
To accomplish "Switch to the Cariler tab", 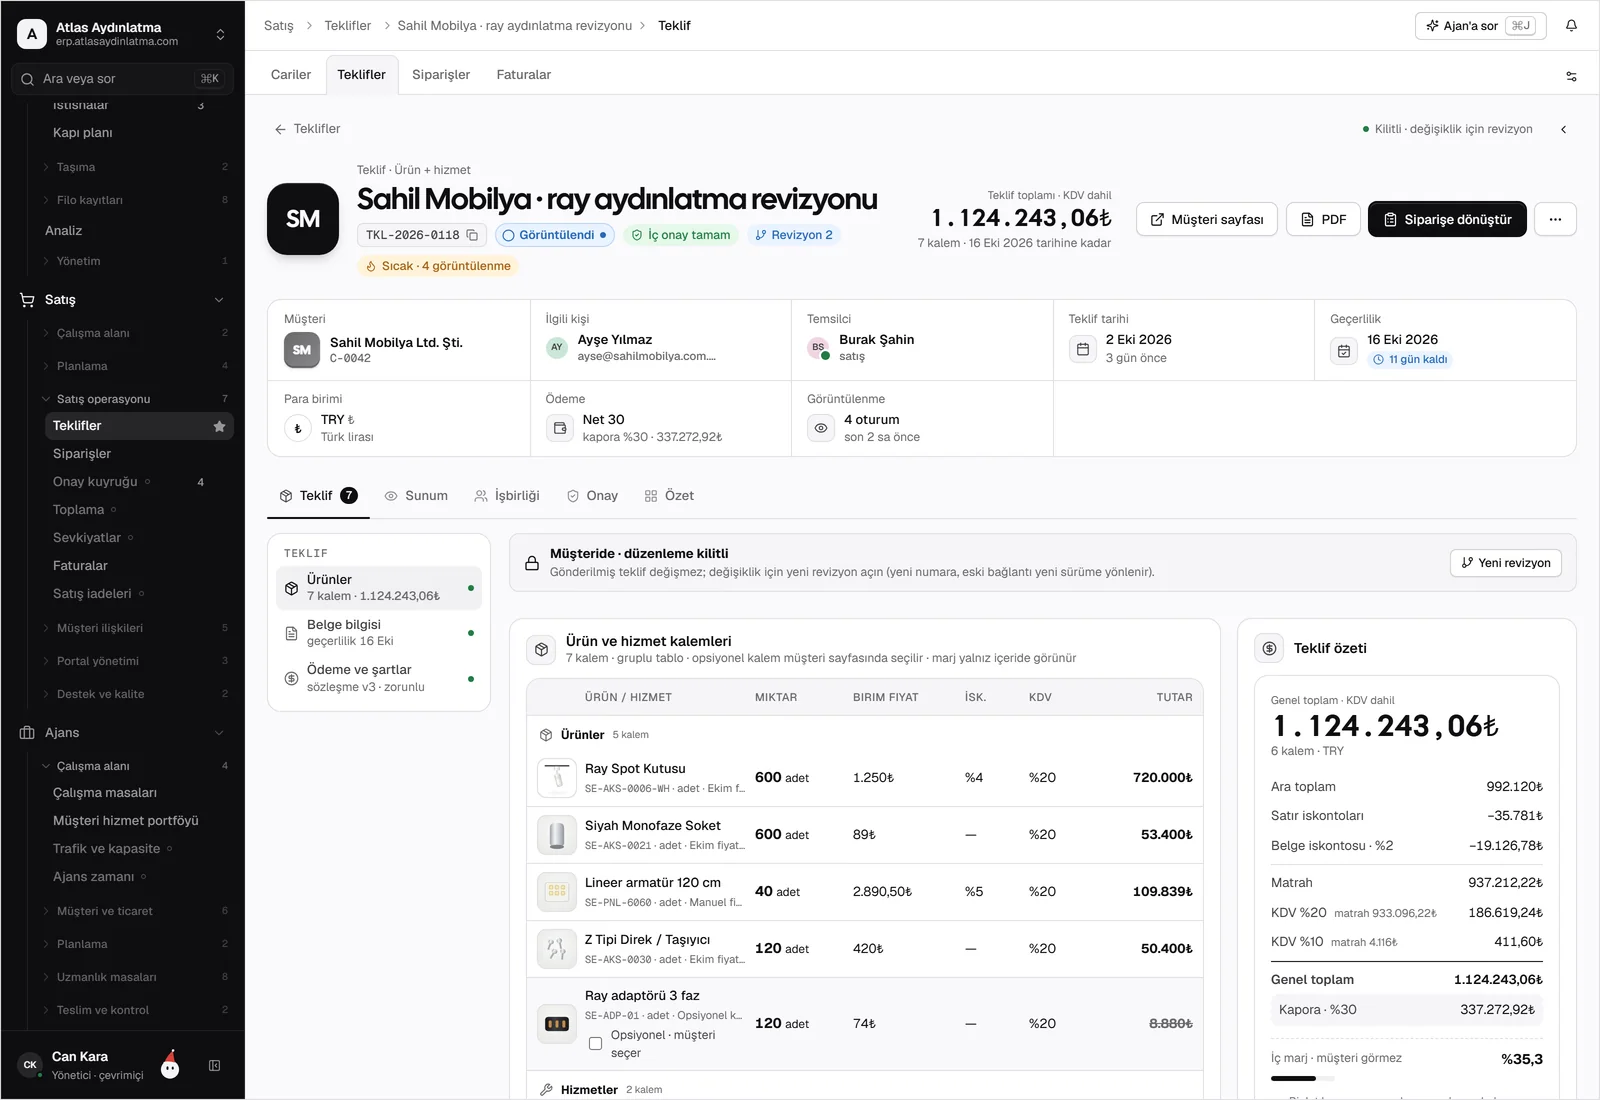I will (291, 75).
